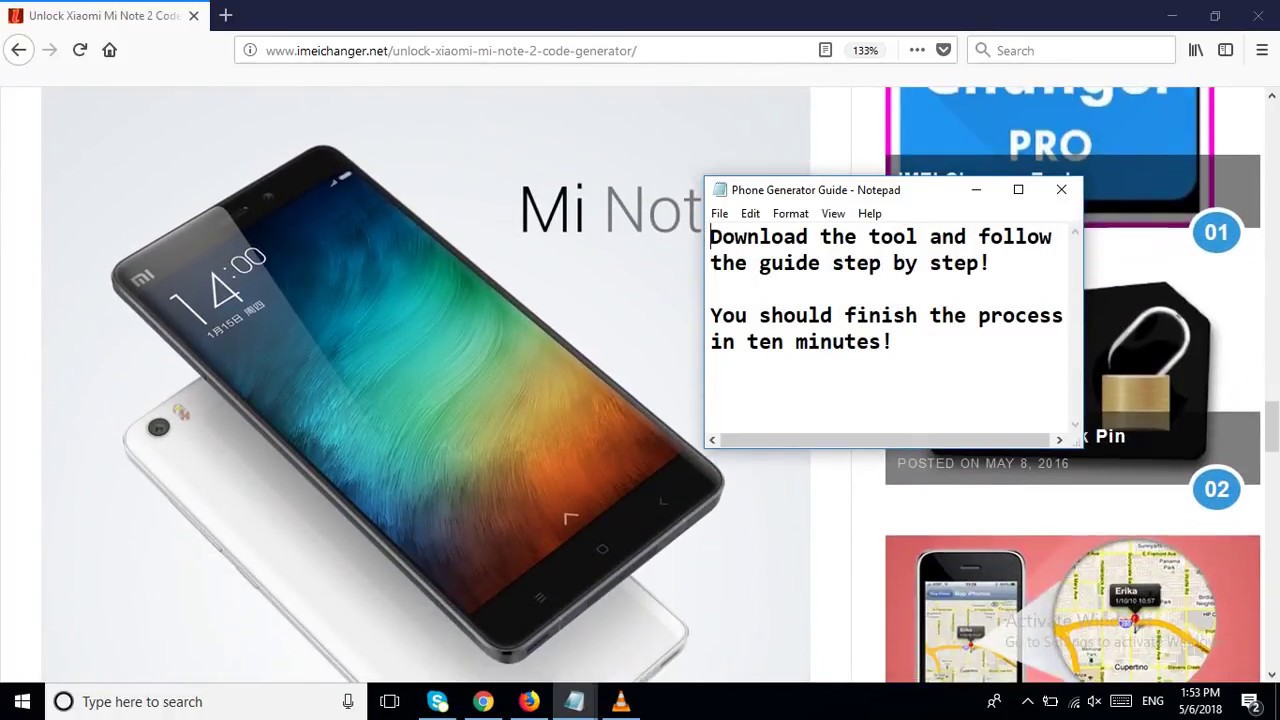Open the touch keyboard tray icon

tap(1121, 702)
